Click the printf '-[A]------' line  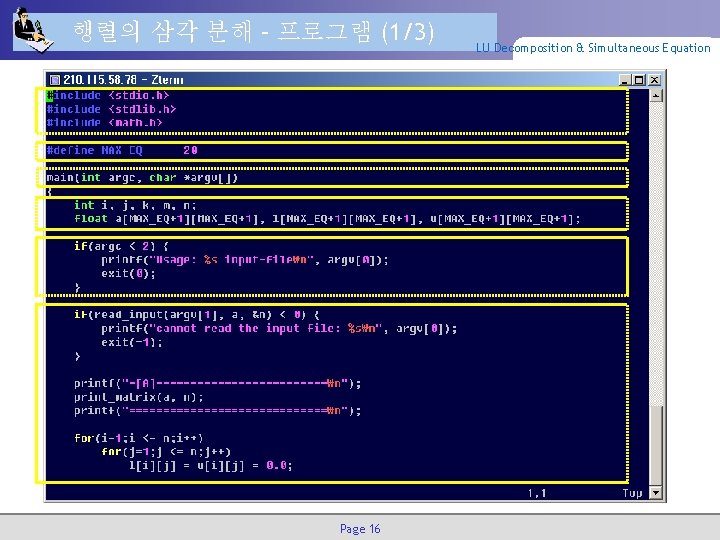pyautogui.click(x=218, y=383)
